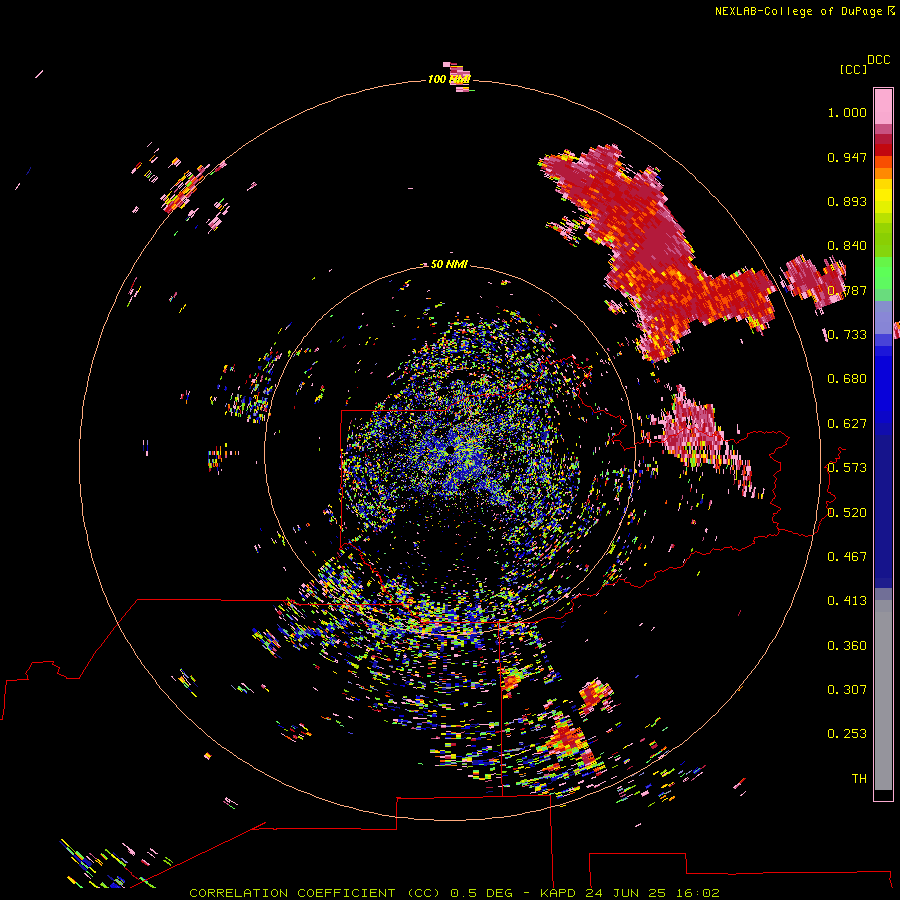The width and height of the screenshot is (900, 900).
Task: Click the 0.413 value on the legend
Action: click(x=847, y=601)
